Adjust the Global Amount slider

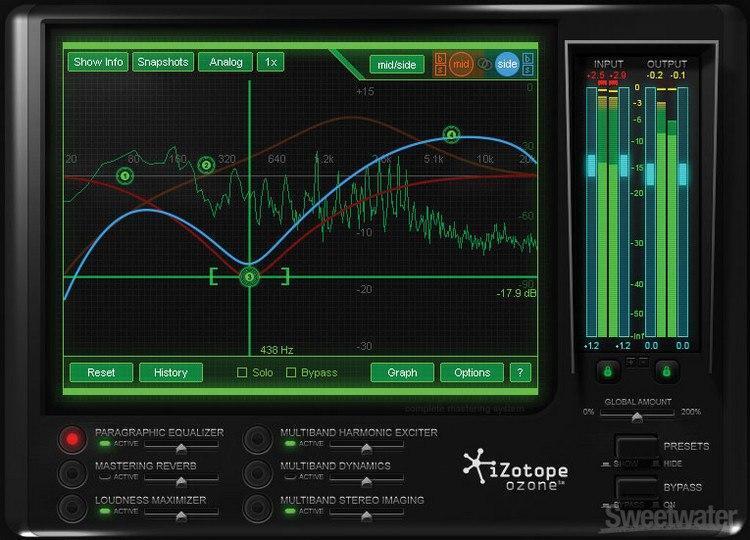click(x=637, y=418)
